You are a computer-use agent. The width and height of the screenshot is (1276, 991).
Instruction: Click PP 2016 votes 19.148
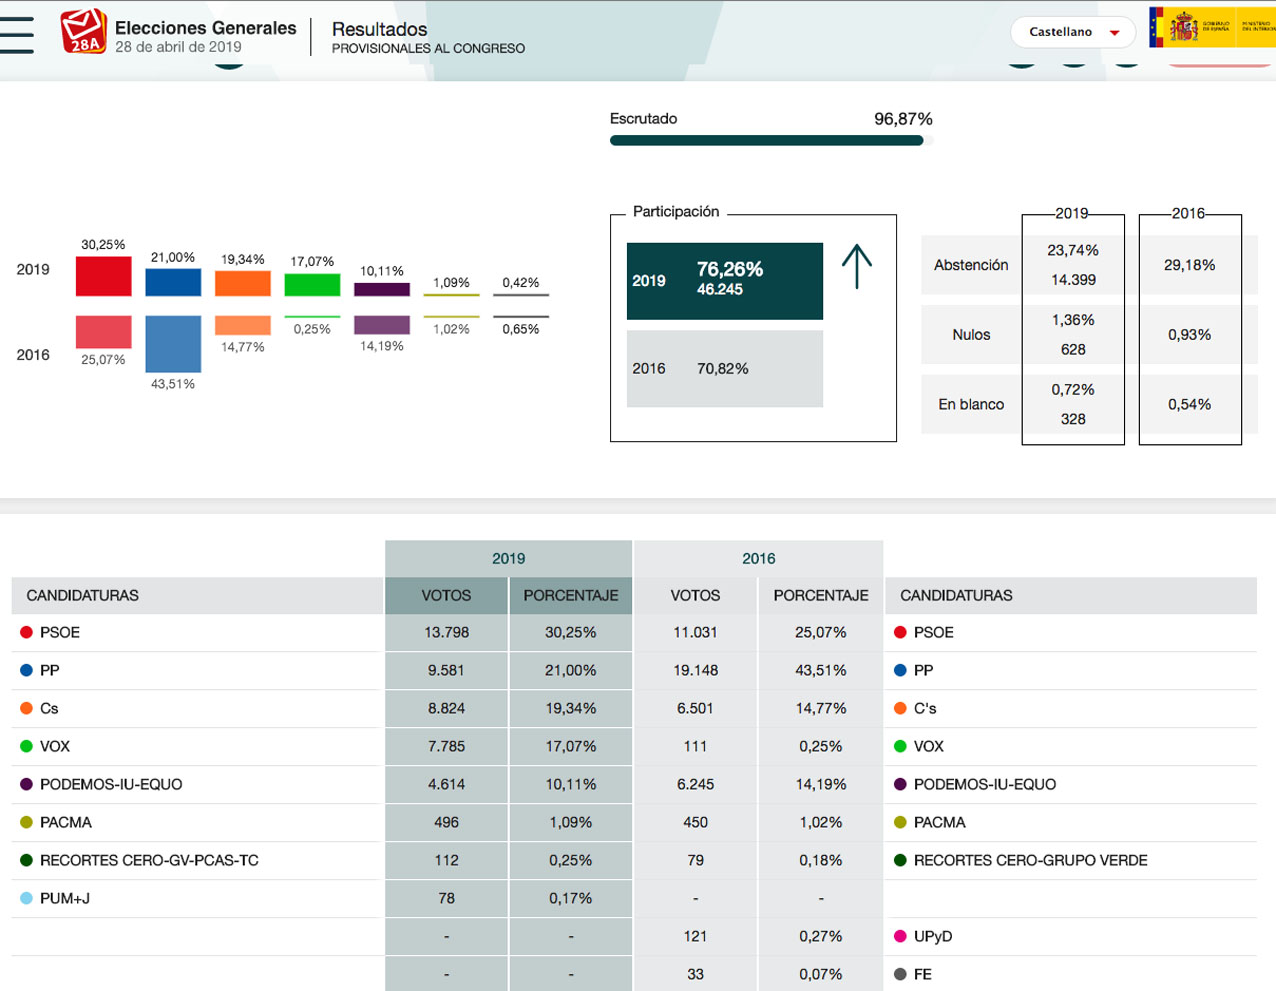coord(695,670)
